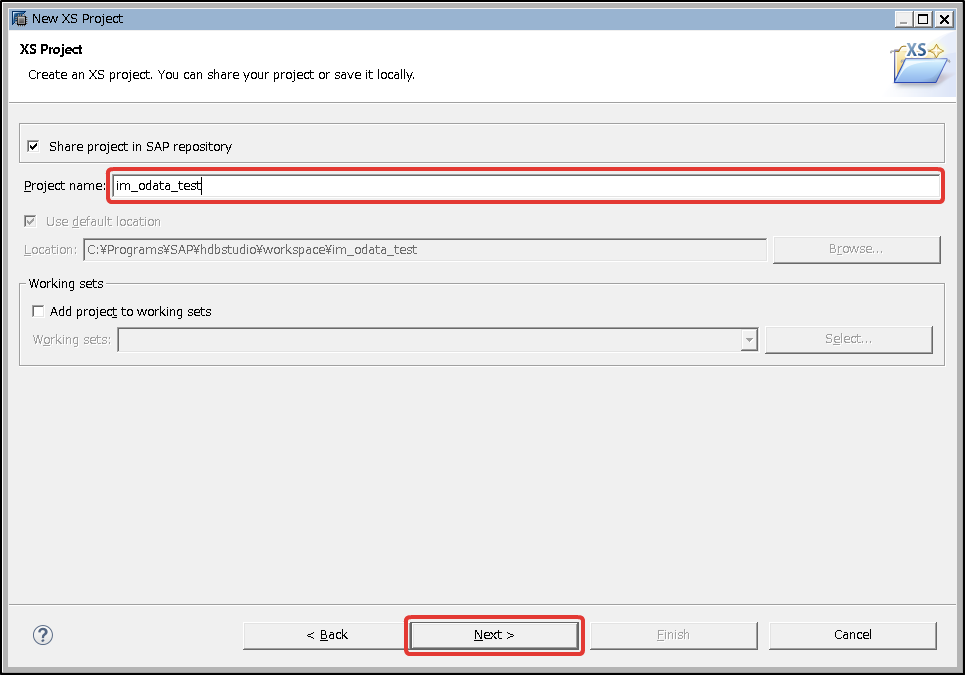Uncheck Share project in SAP repository
The image size is (965, 675).
pos(33,146)
